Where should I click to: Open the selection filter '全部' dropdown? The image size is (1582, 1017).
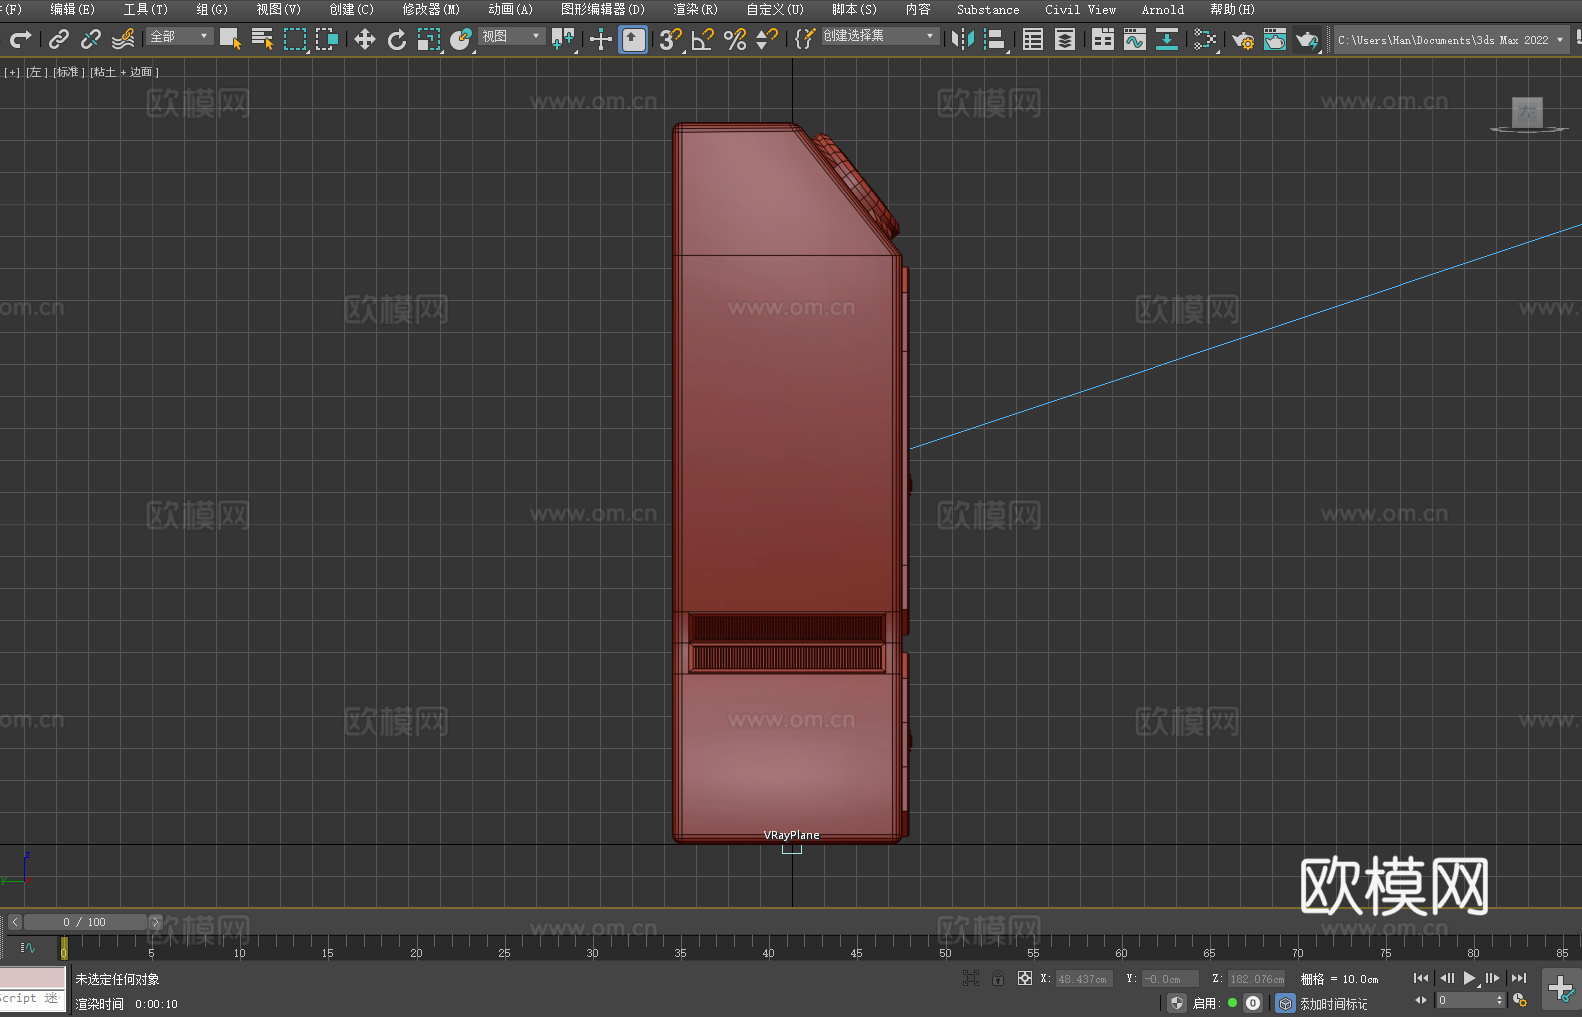180,36
